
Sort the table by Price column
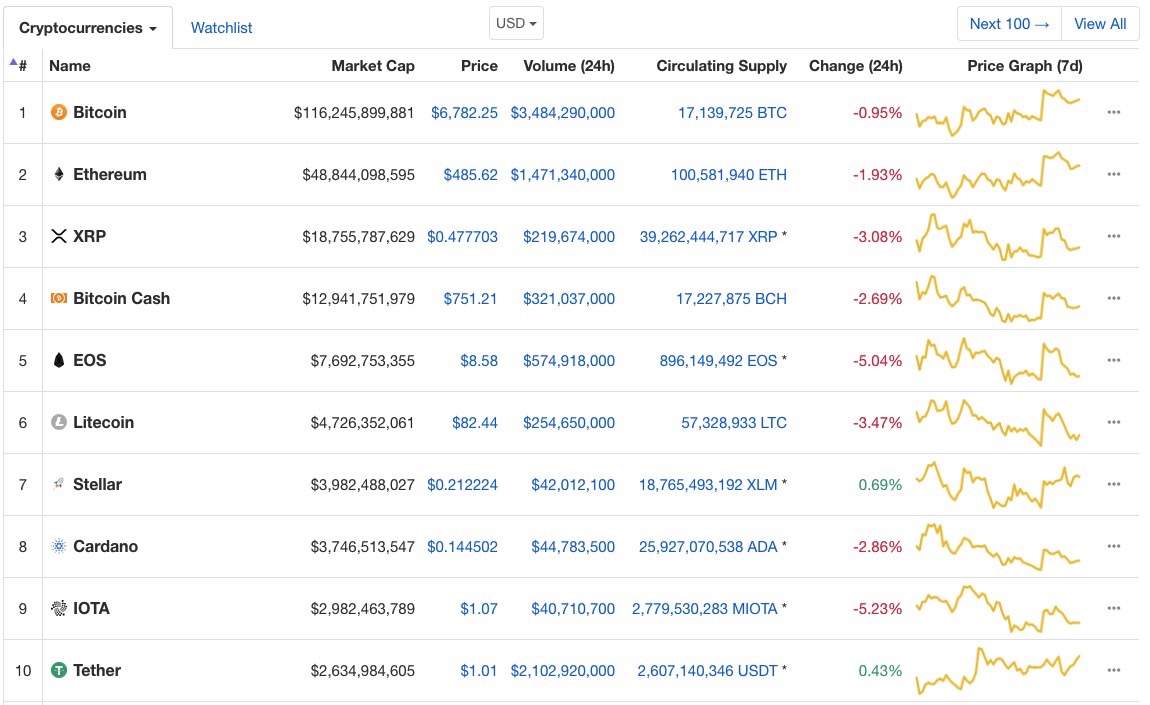[x=479, y=65]
